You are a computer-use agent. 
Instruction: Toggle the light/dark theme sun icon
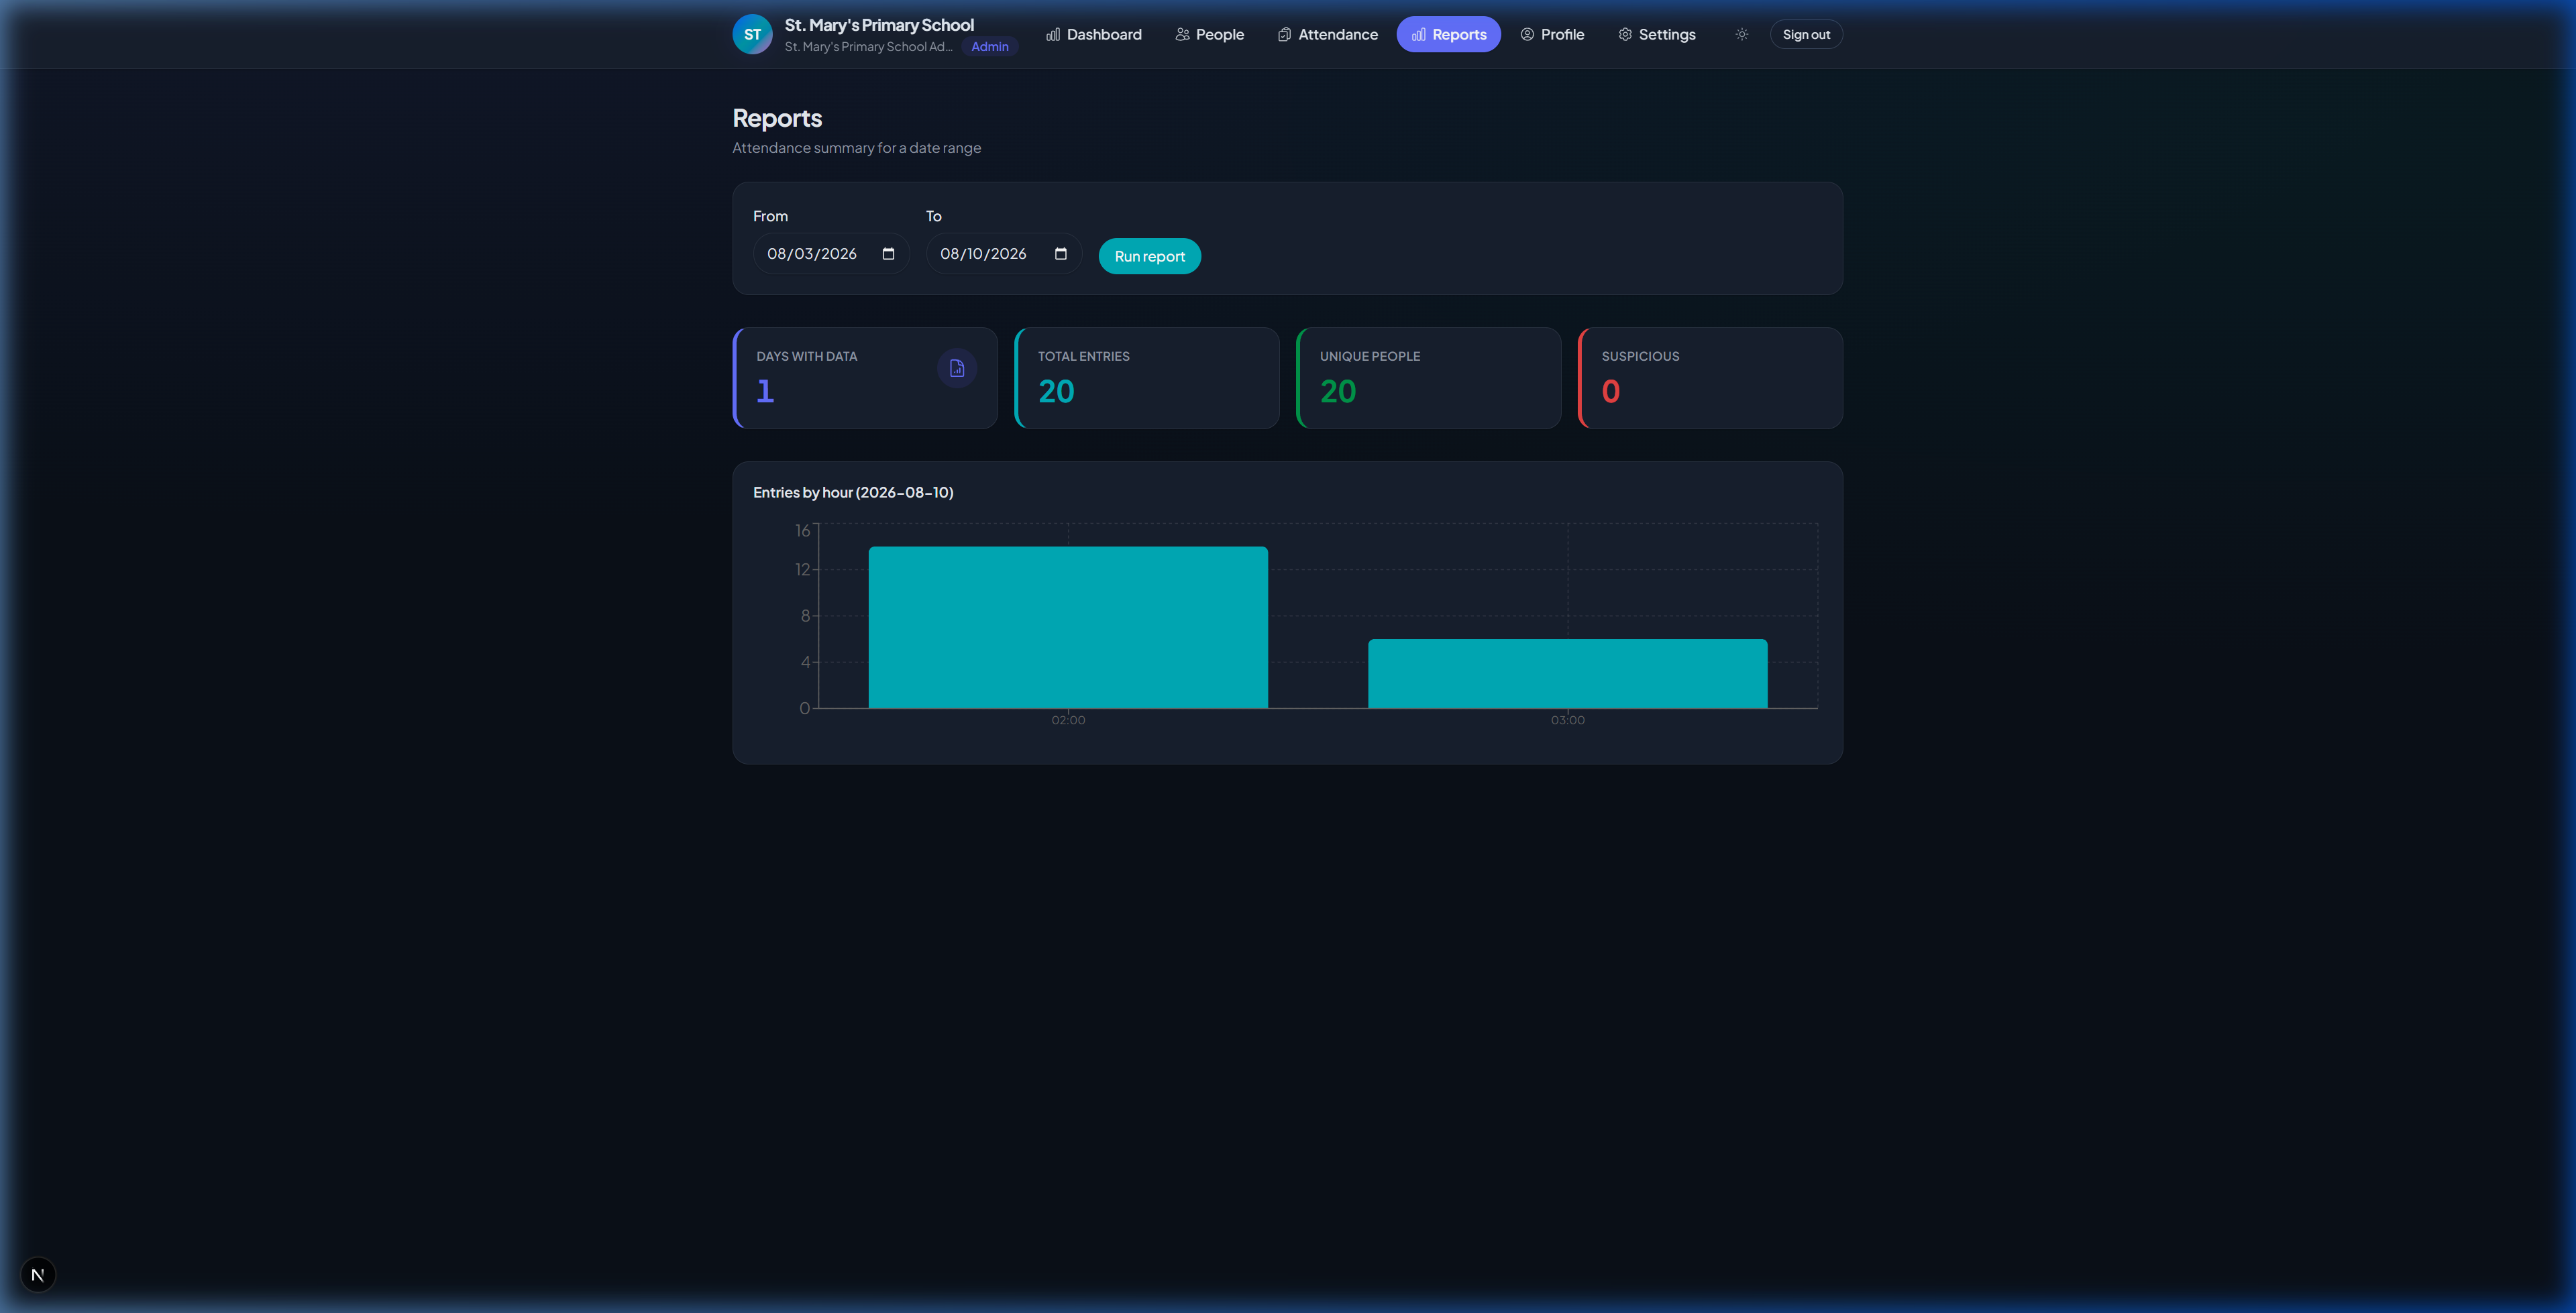tap(1741, 34)
